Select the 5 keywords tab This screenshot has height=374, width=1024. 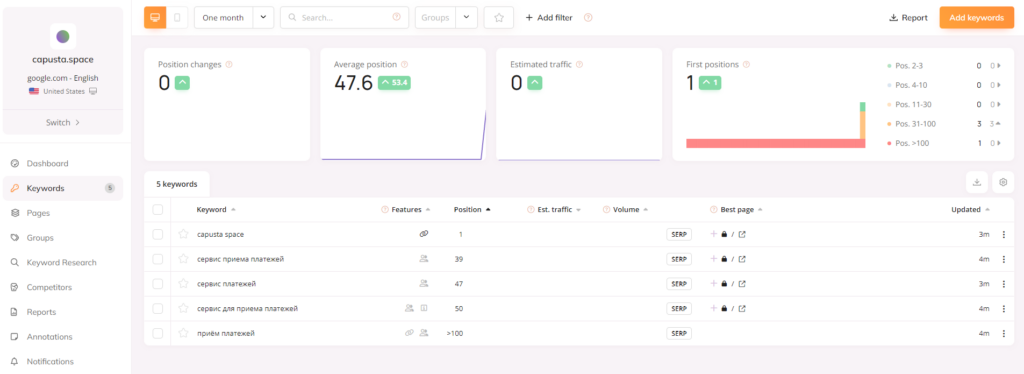pyautogui.click(x=176, y=184)
